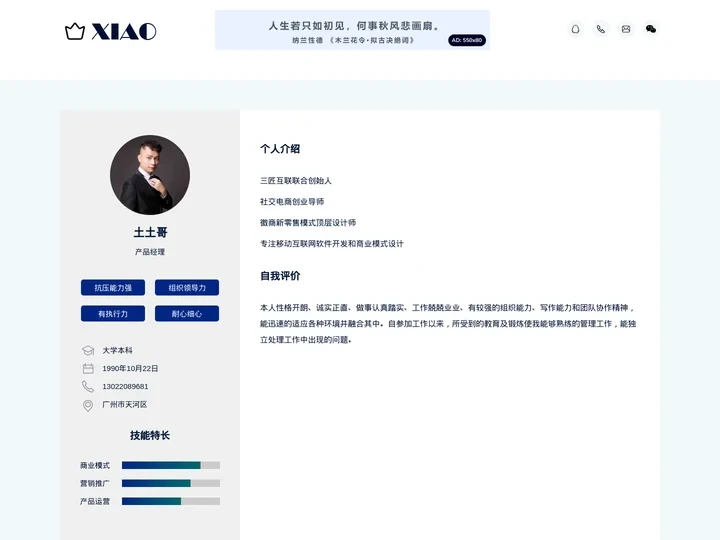Click the job title 产品经理
The width and height of the screenshot is (720, 540).
pos(150,252)
